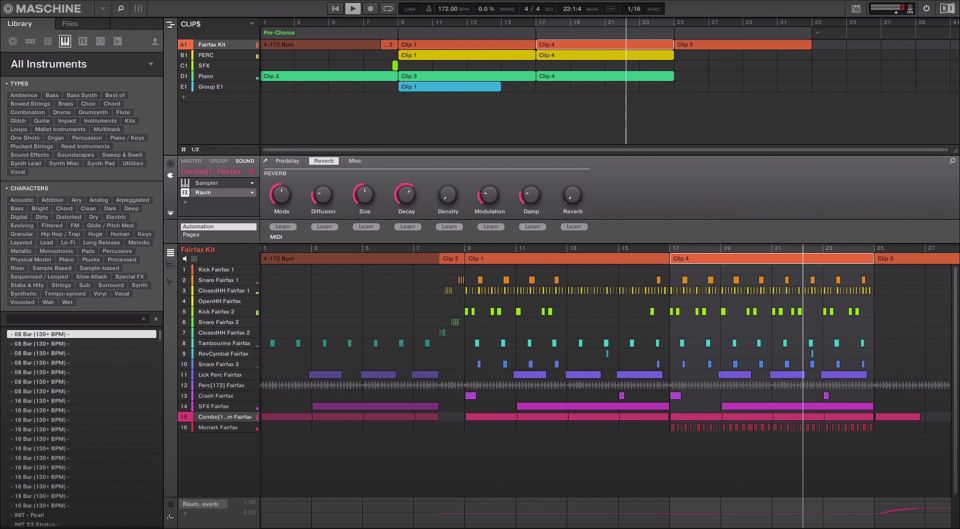Screen dimensions: 960x529
Task: Open the Misc parameter page tab
Action: tap(355, 161)
